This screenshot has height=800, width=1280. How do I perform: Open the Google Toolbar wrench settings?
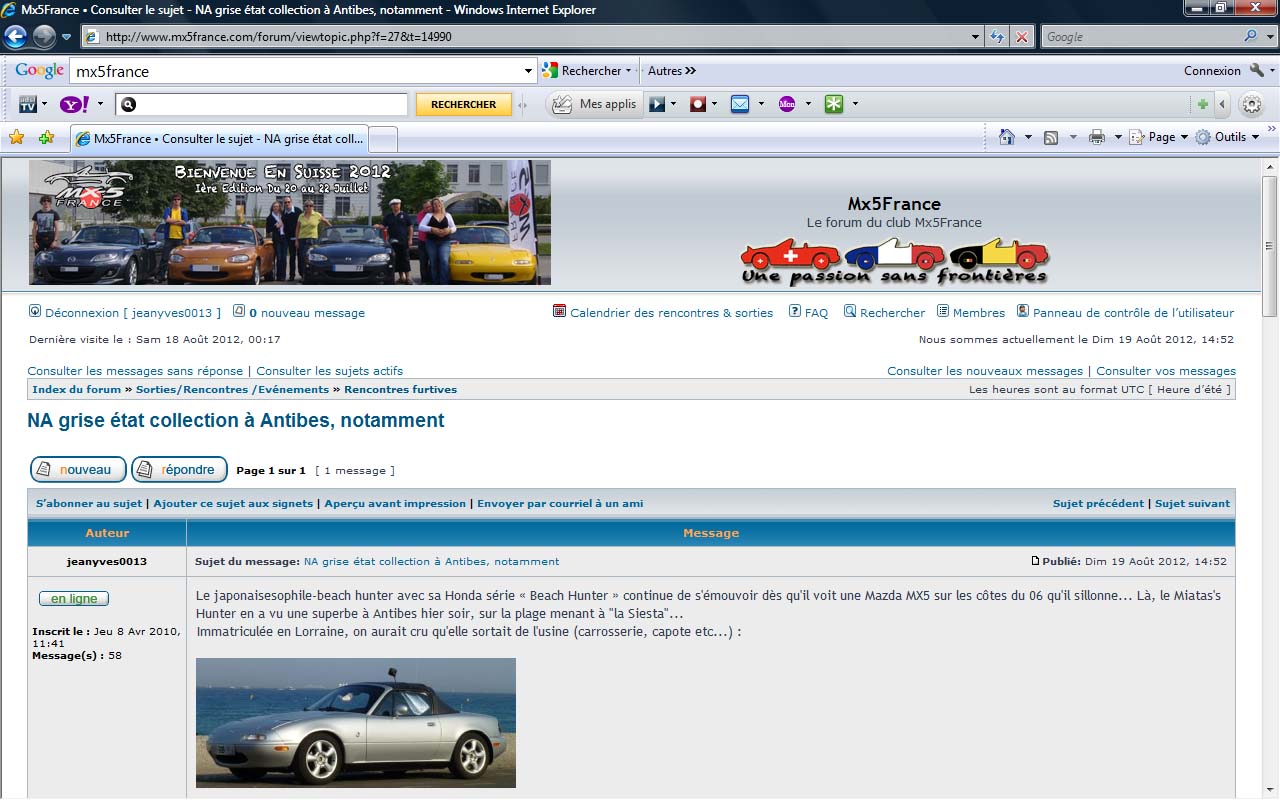pyautogui.click(x=1258, y=71)
